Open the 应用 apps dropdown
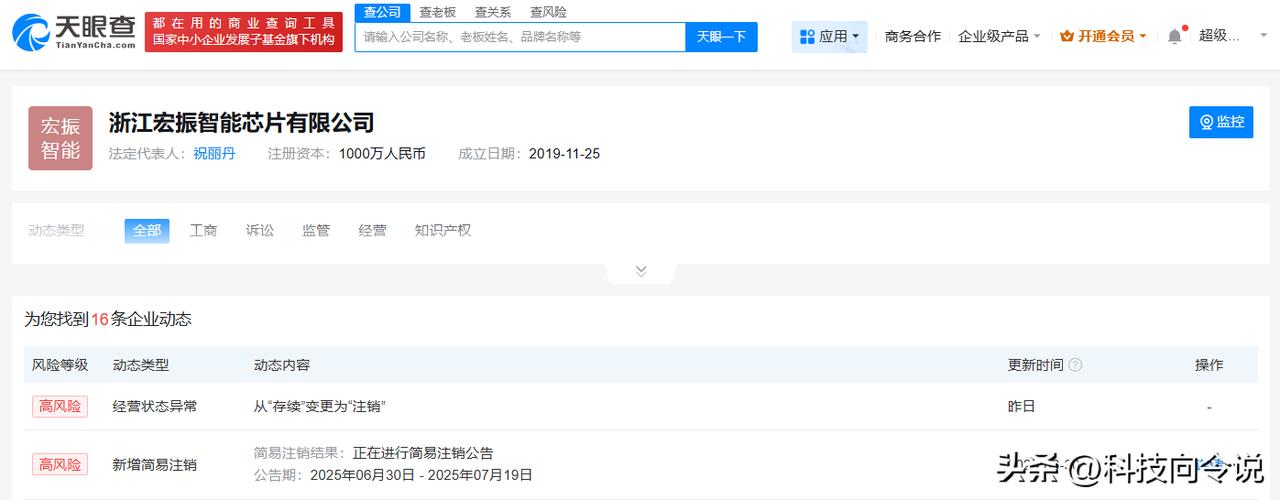Image resolution: width=1280 pixels, height=500 pixels. click(x=830, y=36)
